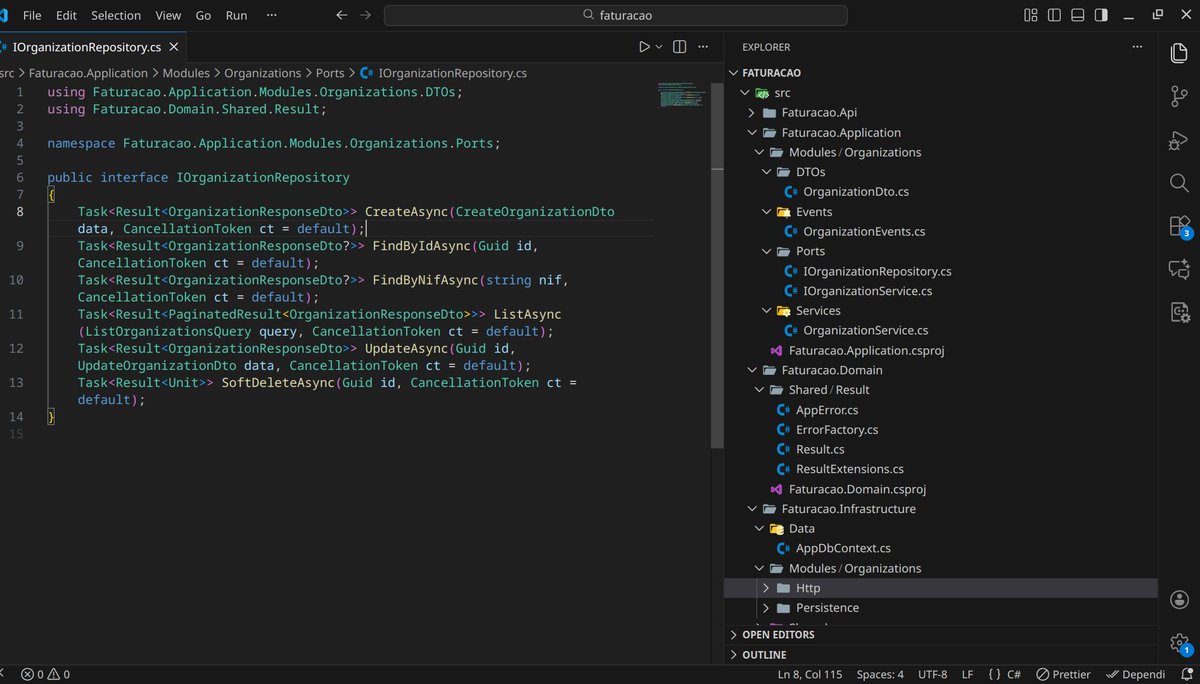Open the File menu
Viewport: 1200px width, 684px height.
point(32,15)
